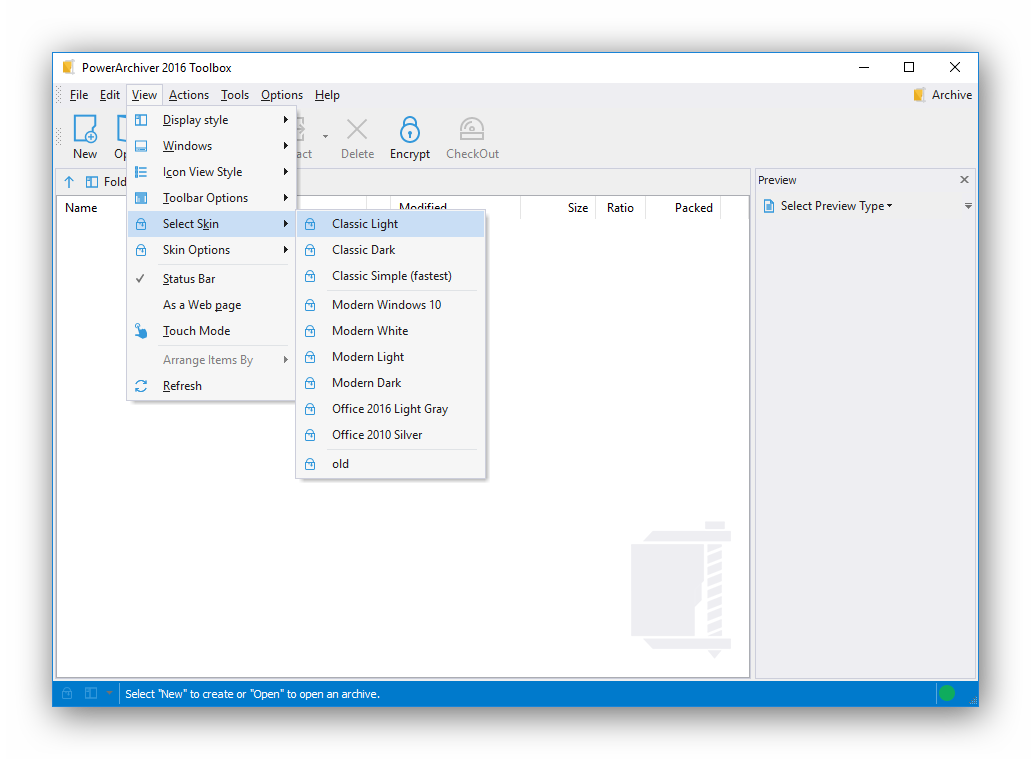The height and width of the screenshot is (759, 1031).
Task: Click the skin icon beside Classic Dark
Action: 310,250
